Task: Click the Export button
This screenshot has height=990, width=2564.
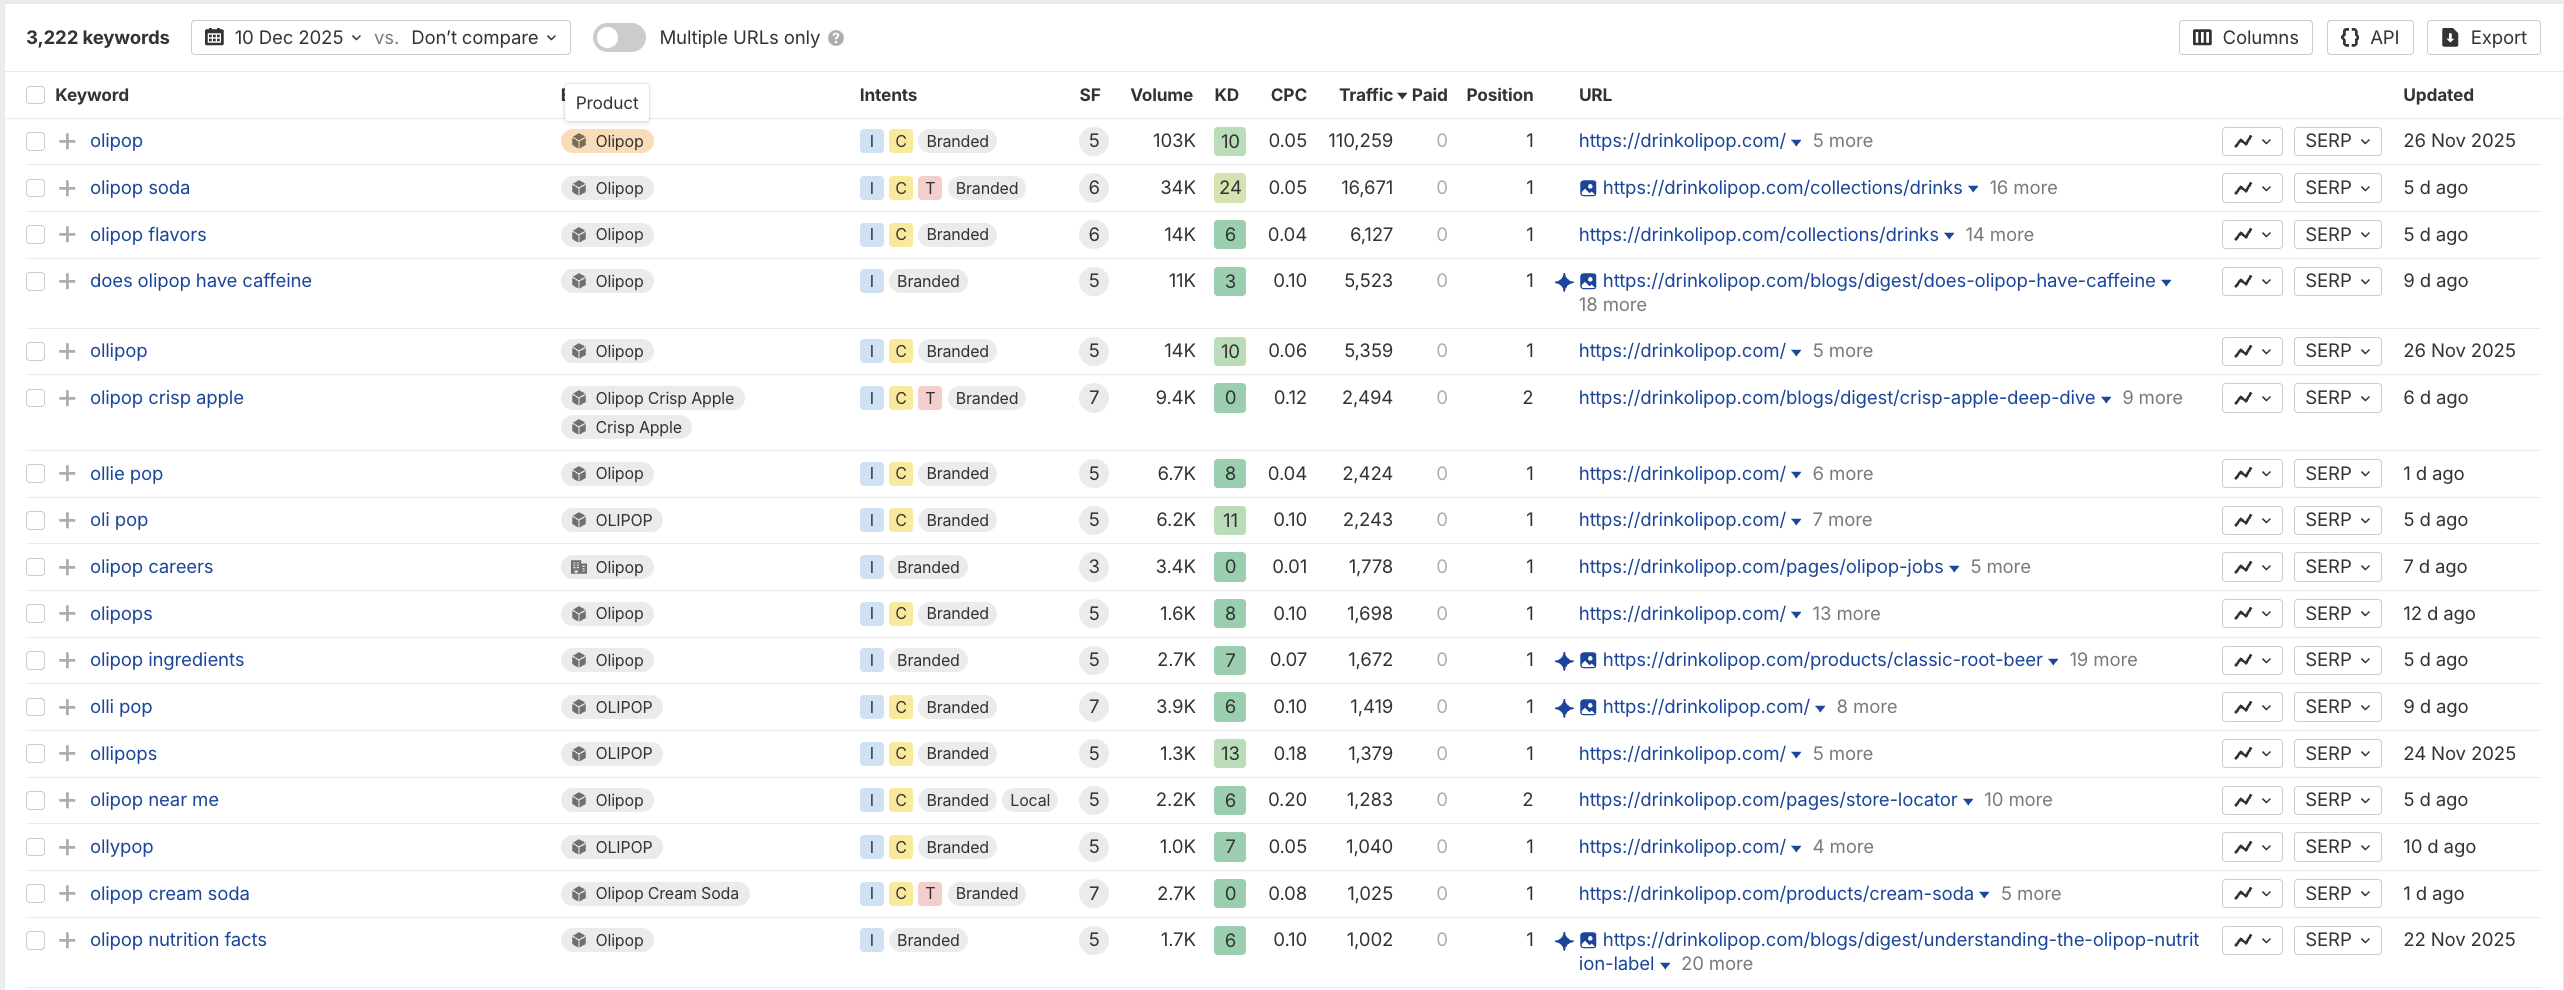Action: [x=2483, y=37]
